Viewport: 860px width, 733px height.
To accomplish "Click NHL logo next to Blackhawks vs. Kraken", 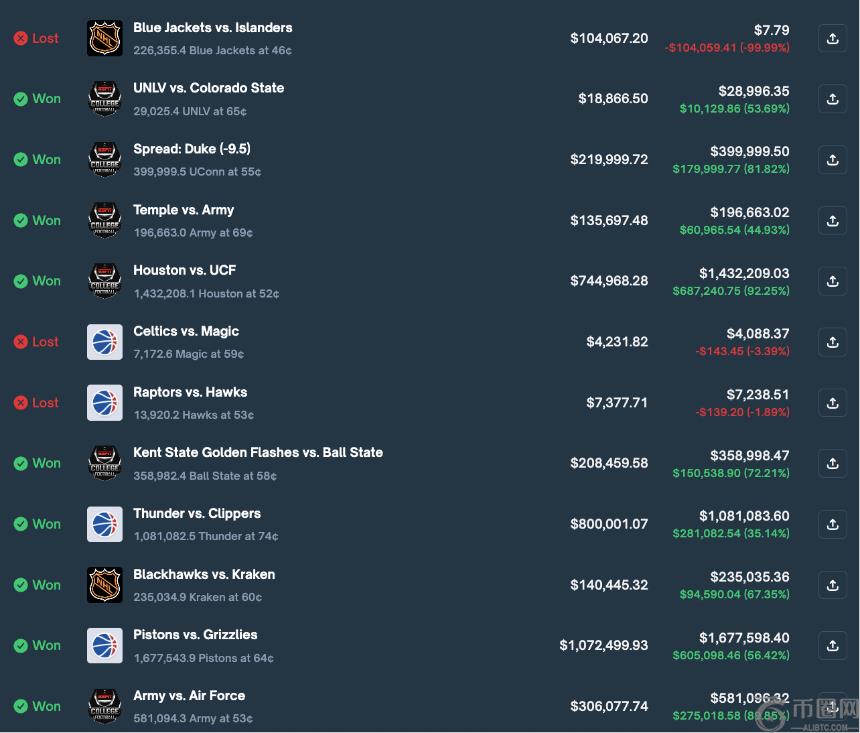I will tap(105, 585).
